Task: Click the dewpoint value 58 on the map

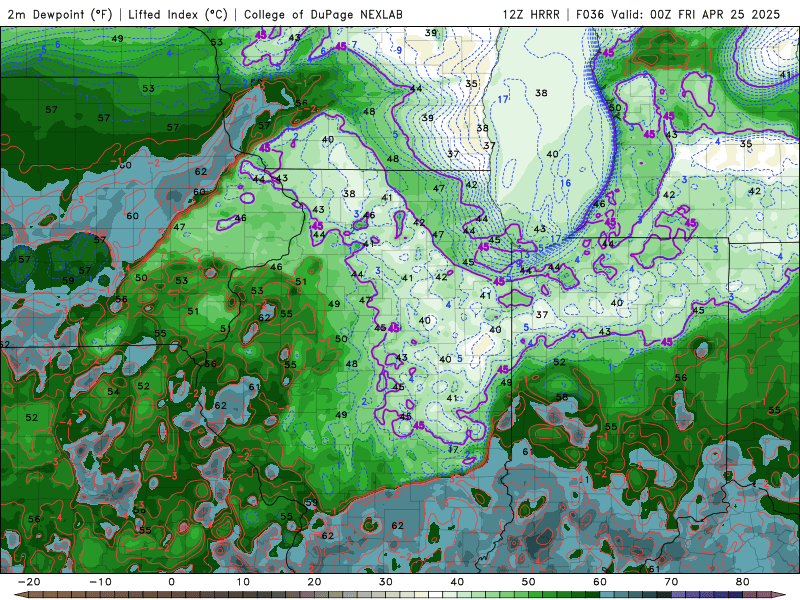Action: click(x=562, y=397)
